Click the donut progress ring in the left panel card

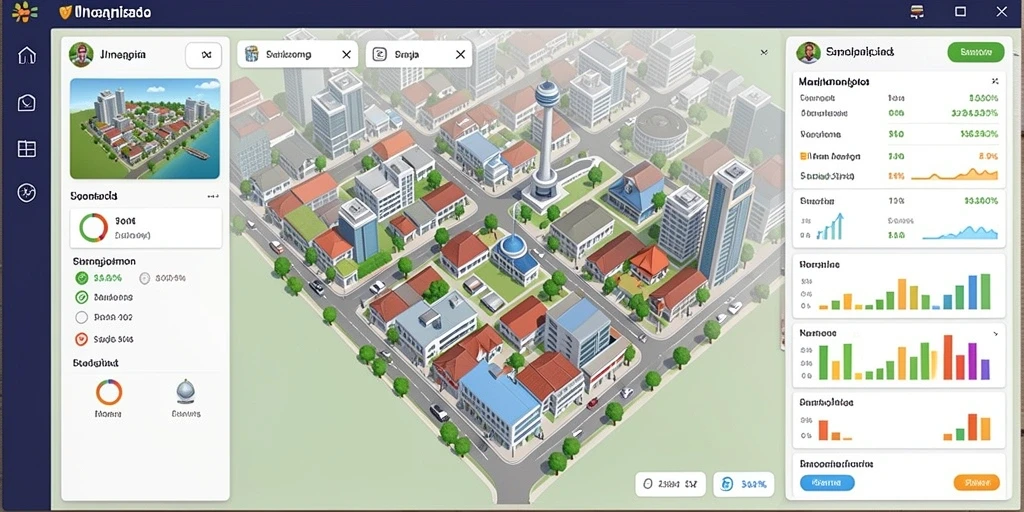click(93, 228)
